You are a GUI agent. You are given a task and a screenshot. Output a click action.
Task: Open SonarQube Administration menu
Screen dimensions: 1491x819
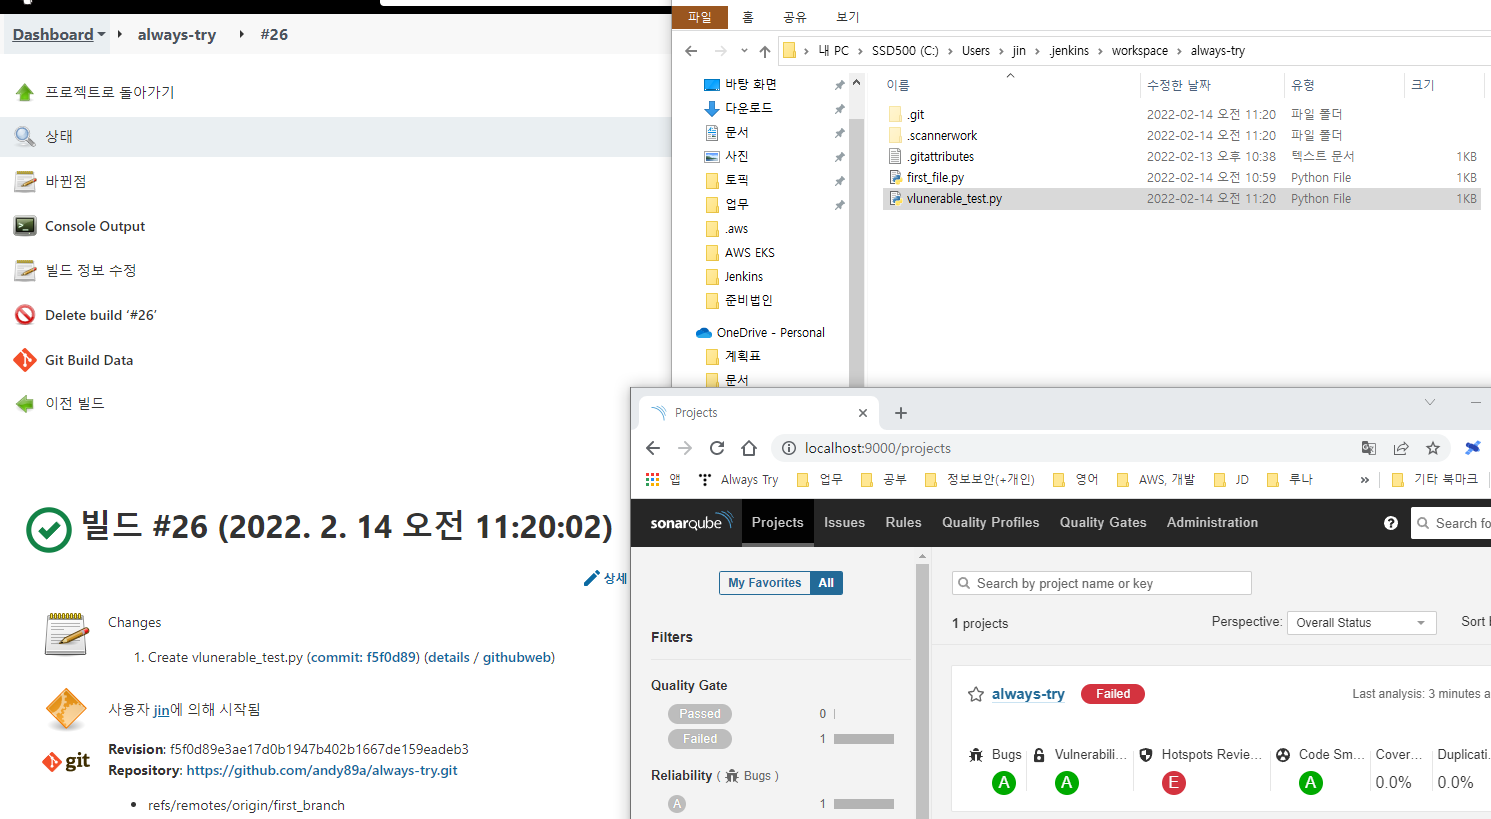pos(1212,523)
